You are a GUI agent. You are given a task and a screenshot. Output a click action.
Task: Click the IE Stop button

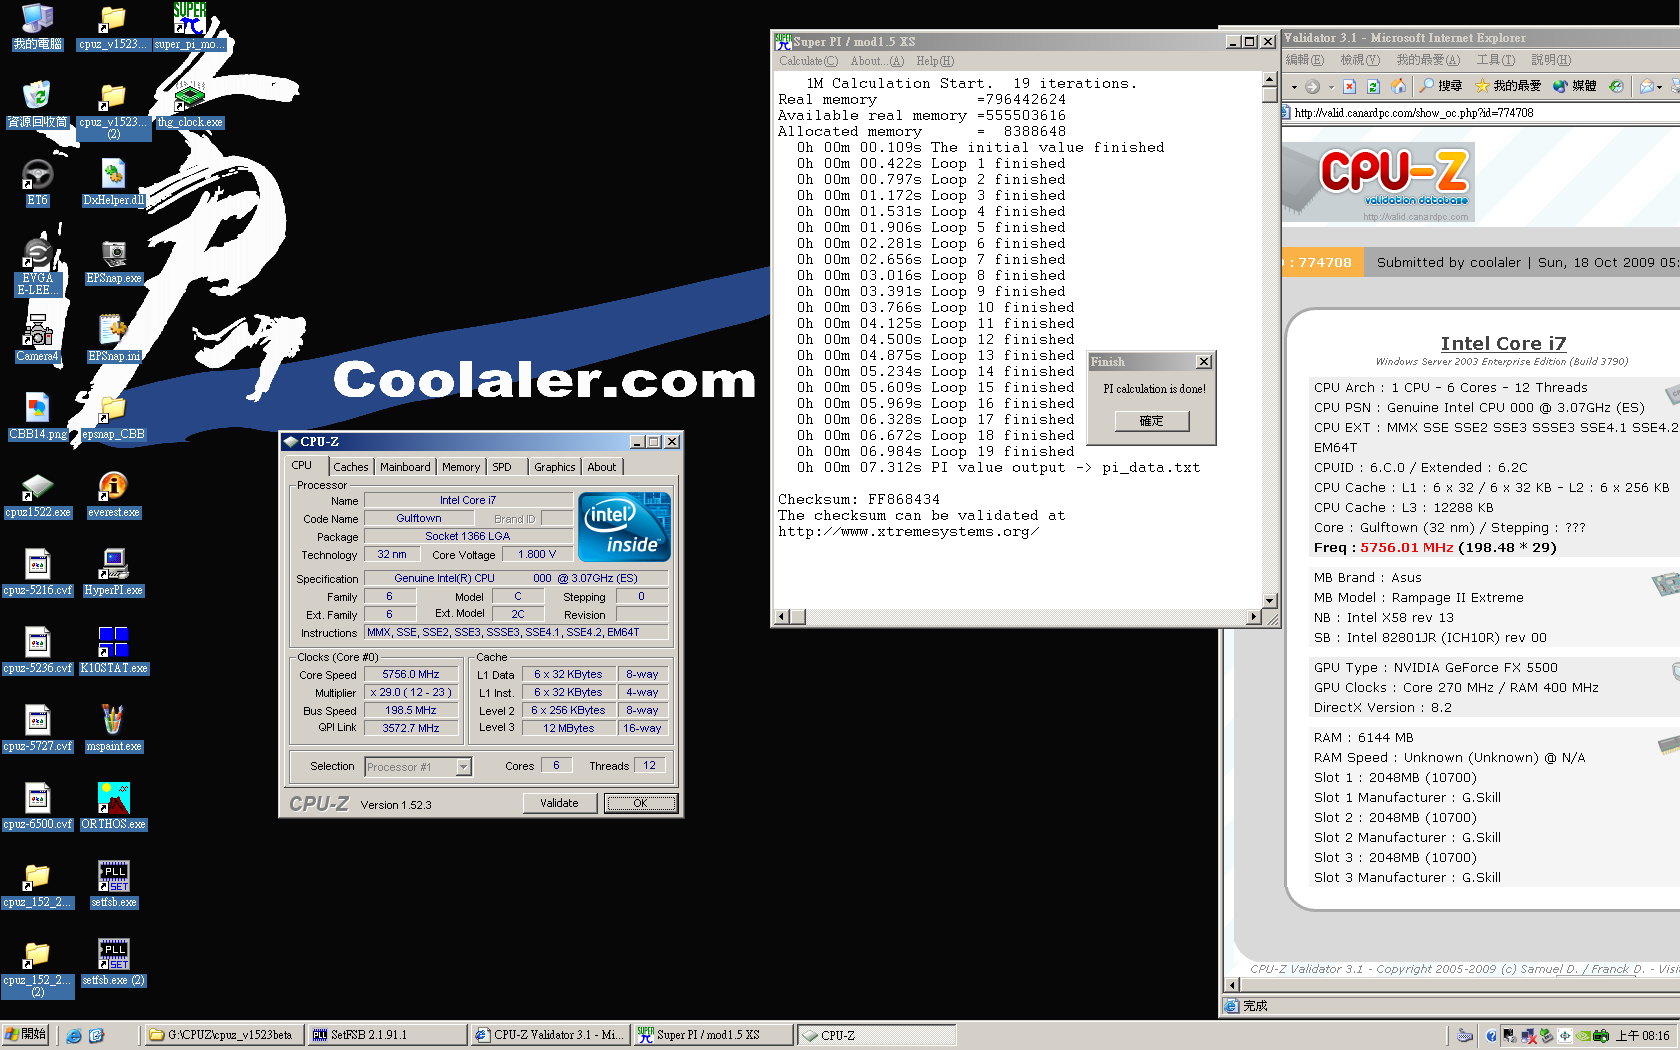tap(1349, 87)
